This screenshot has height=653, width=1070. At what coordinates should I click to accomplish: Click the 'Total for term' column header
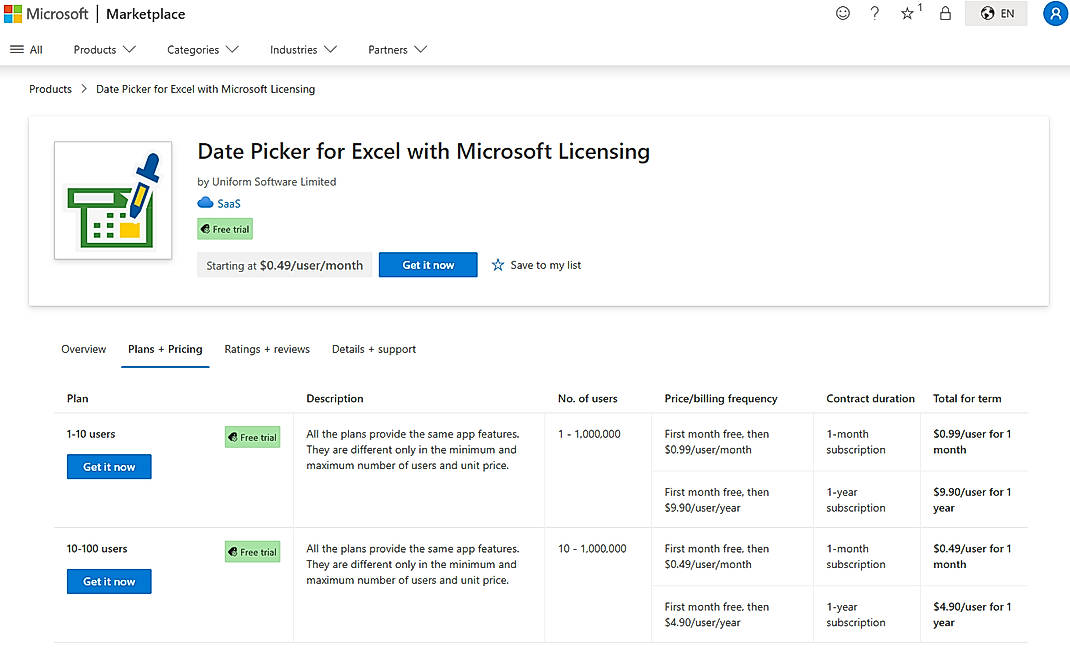pos(967,398)
